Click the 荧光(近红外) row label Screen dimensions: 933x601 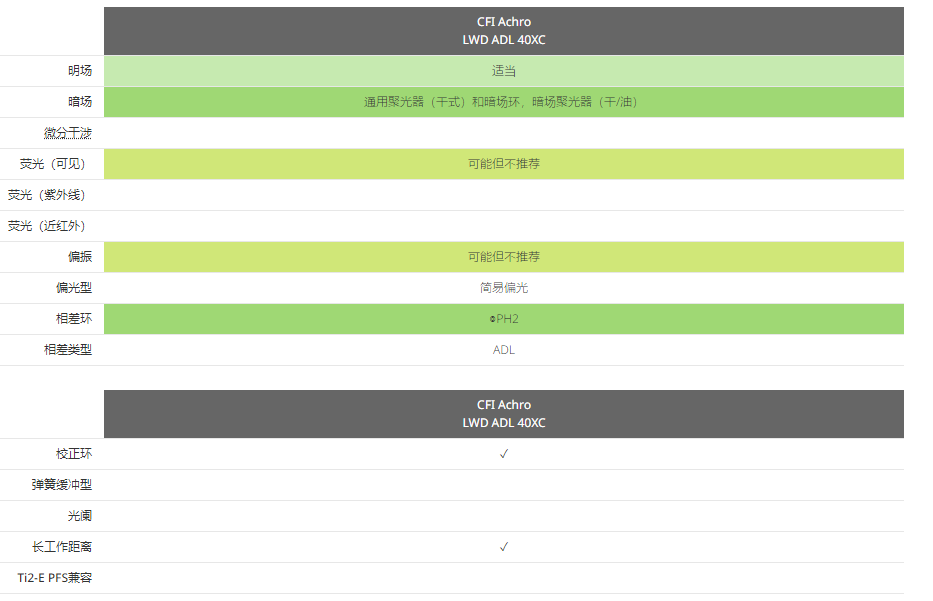click(47, 226)
